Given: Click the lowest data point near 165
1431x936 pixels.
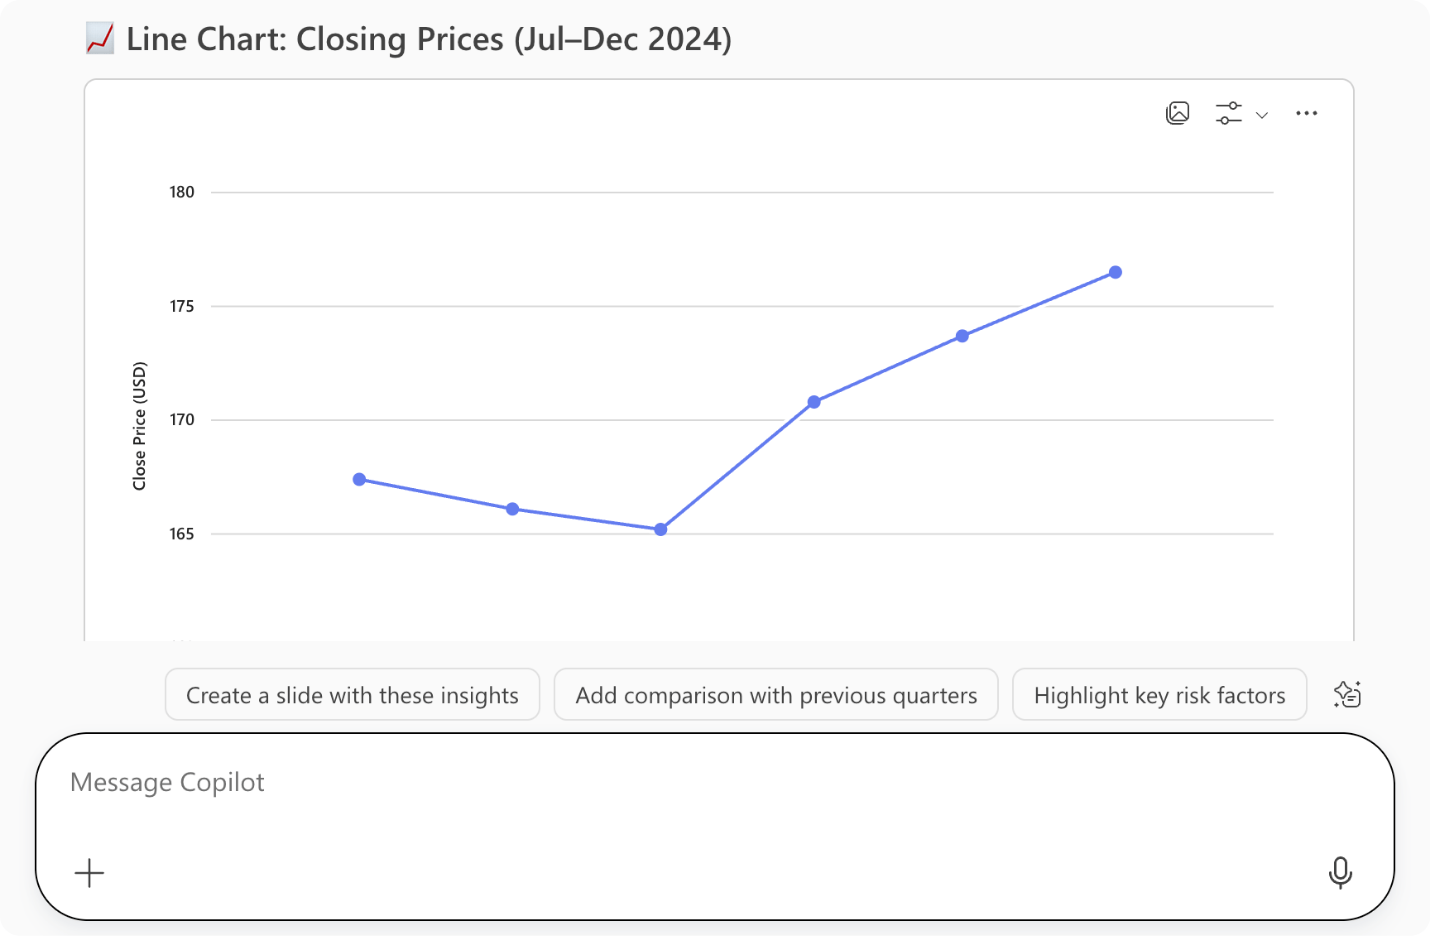Looking at the screenshot, I should coord(661,530).
